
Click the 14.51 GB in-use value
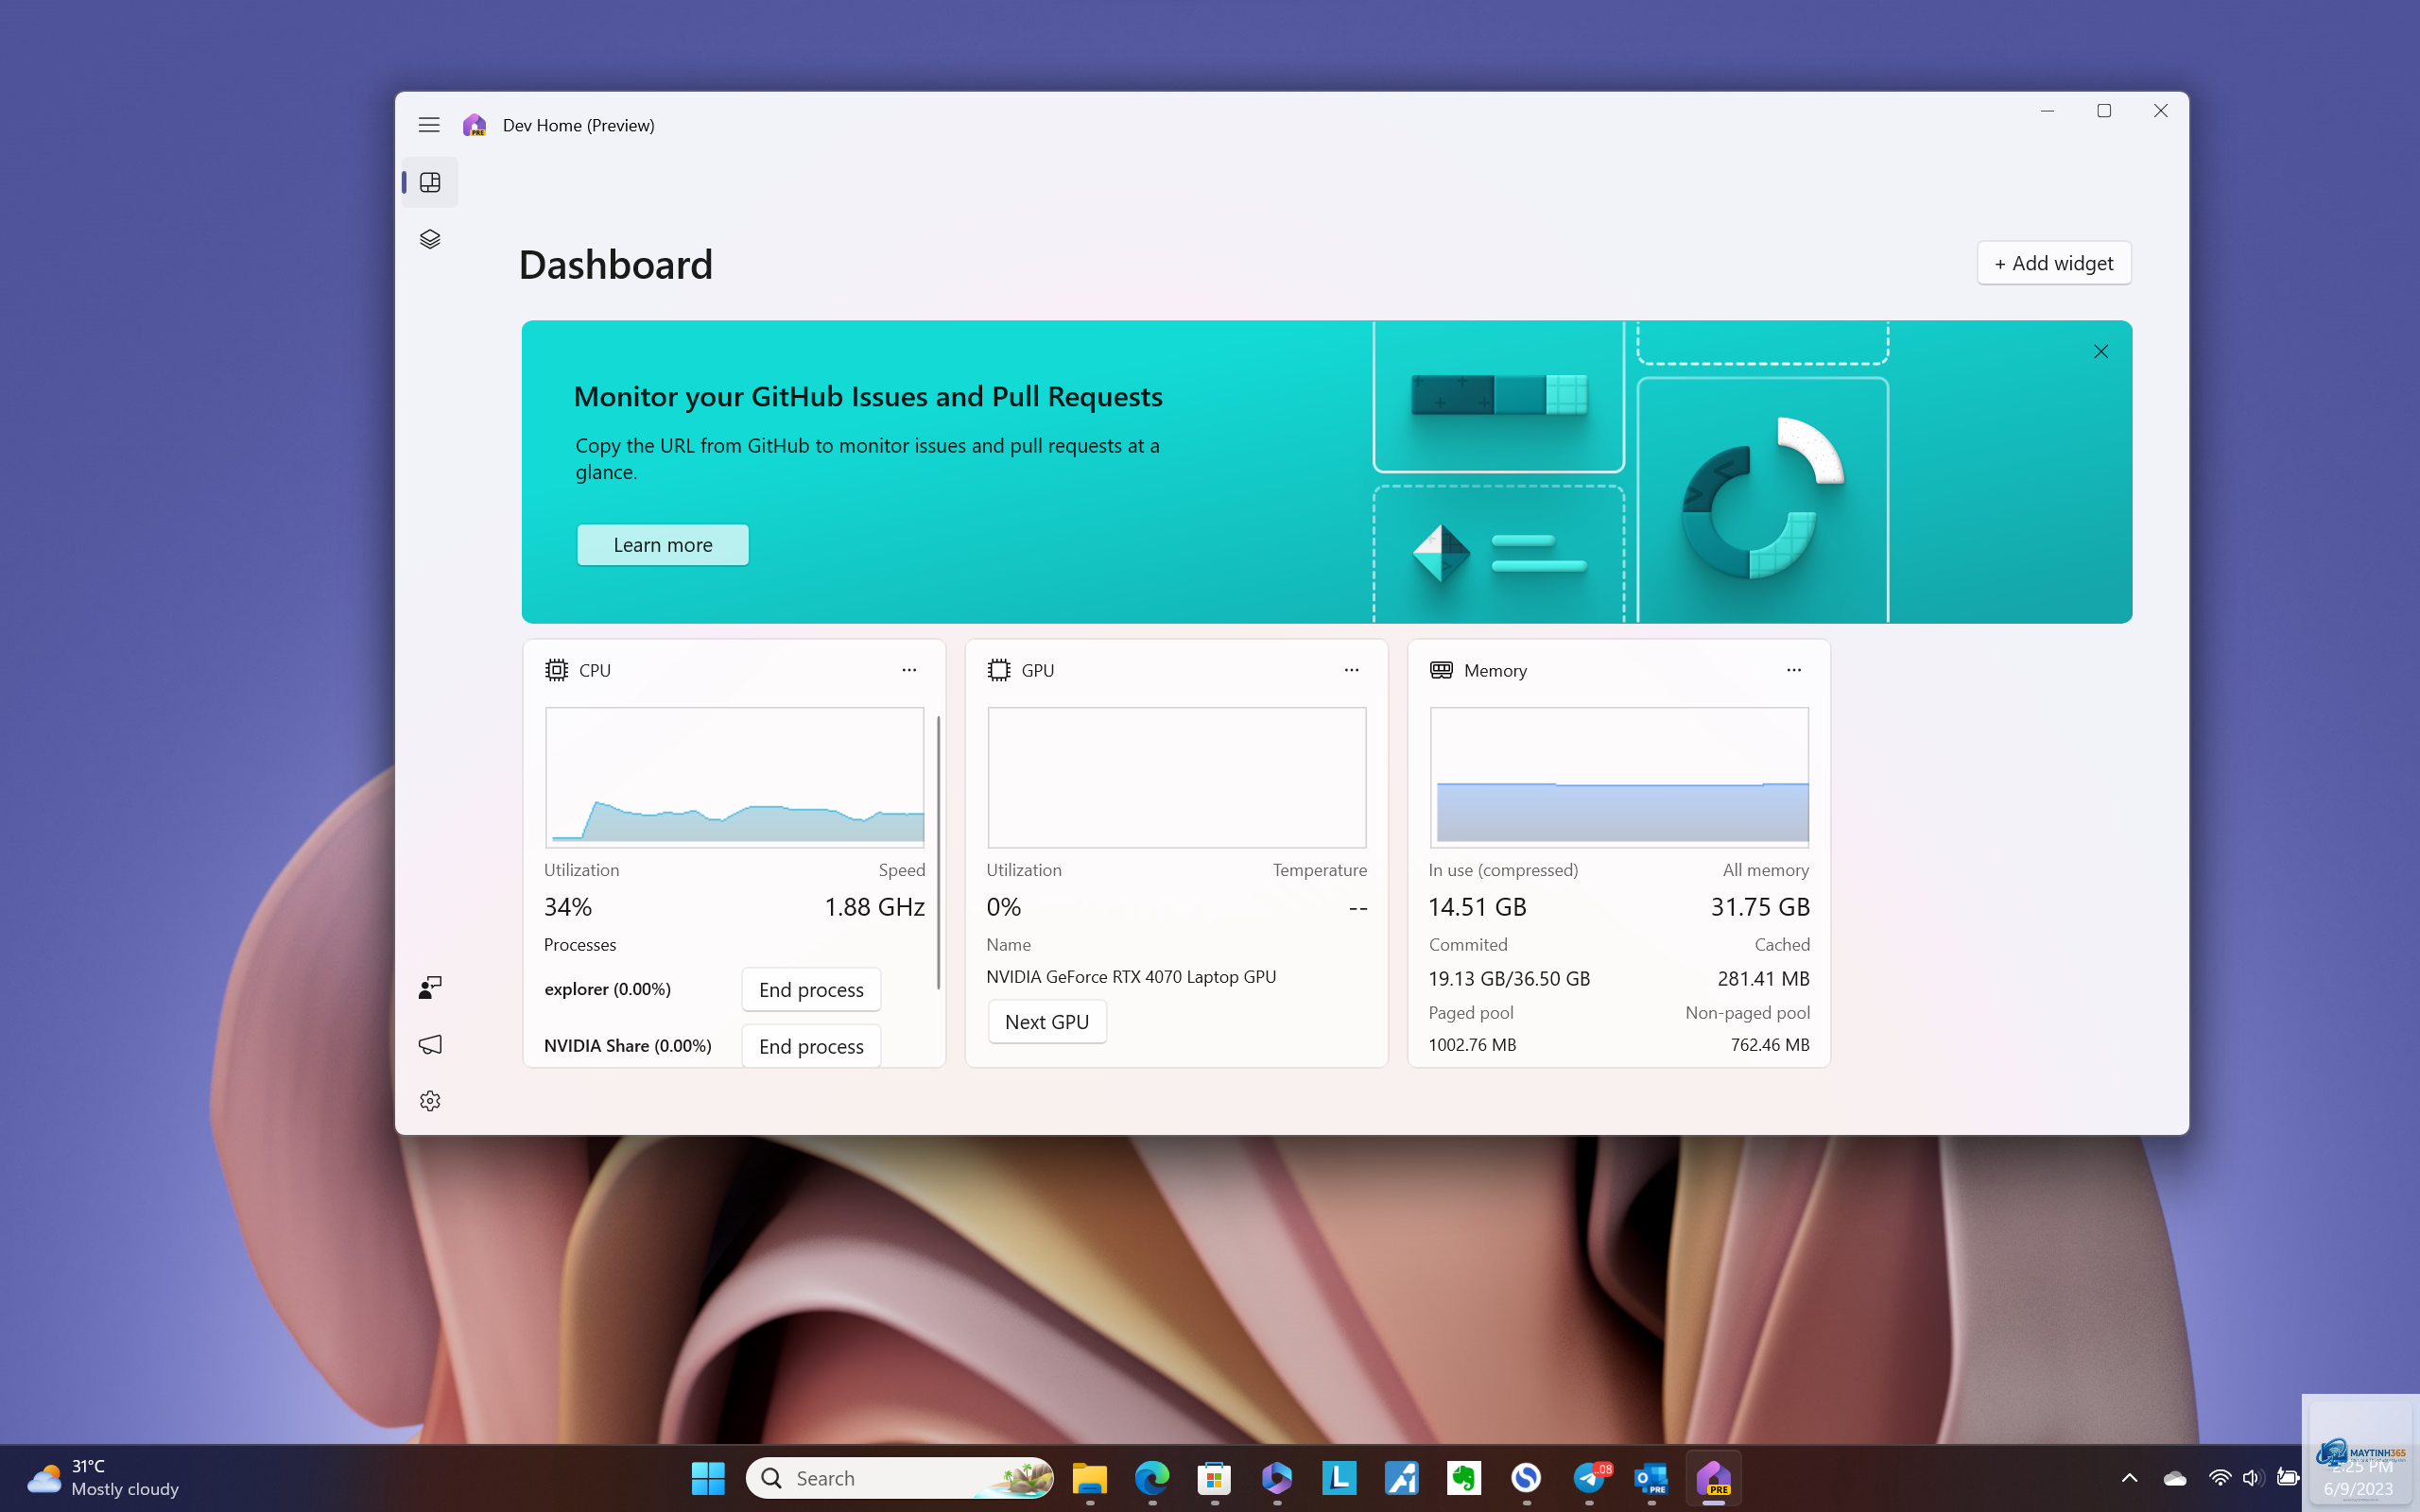tap(1477, 907)
